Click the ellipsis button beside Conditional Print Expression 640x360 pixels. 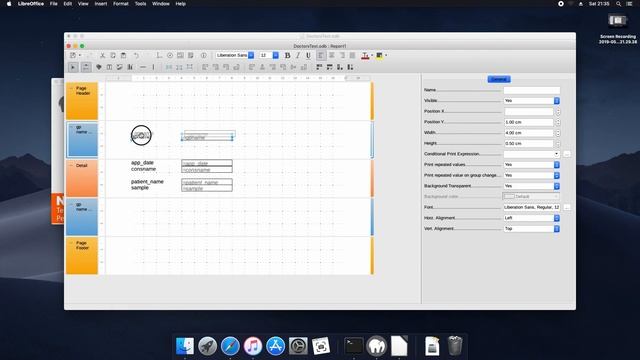(567, 154)
